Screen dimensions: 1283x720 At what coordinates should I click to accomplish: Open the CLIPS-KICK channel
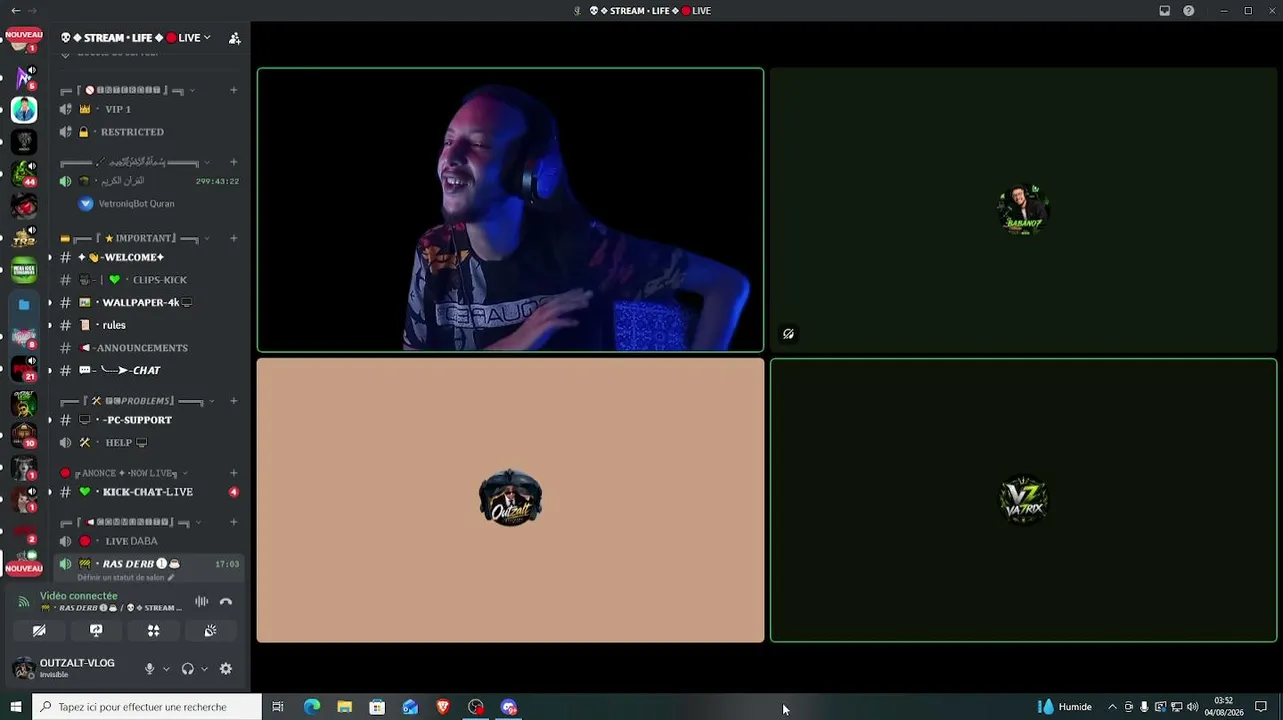point(146,280)
